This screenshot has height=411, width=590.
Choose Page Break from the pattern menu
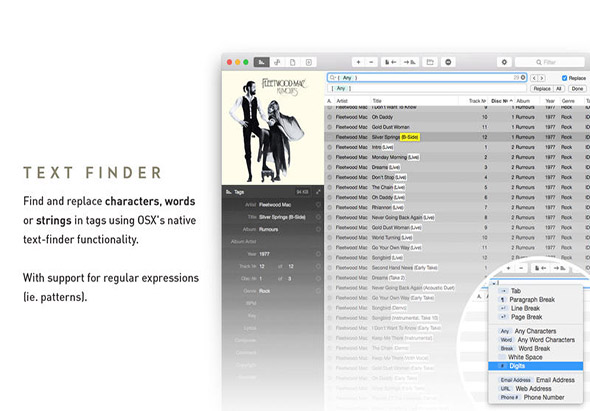coord(535,317)
